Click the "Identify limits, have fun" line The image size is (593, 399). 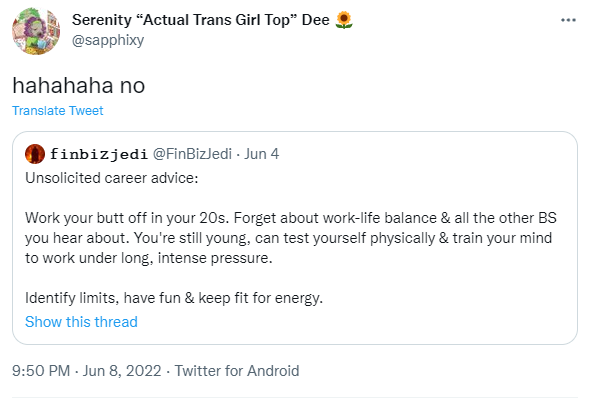(x=174, y=298)
